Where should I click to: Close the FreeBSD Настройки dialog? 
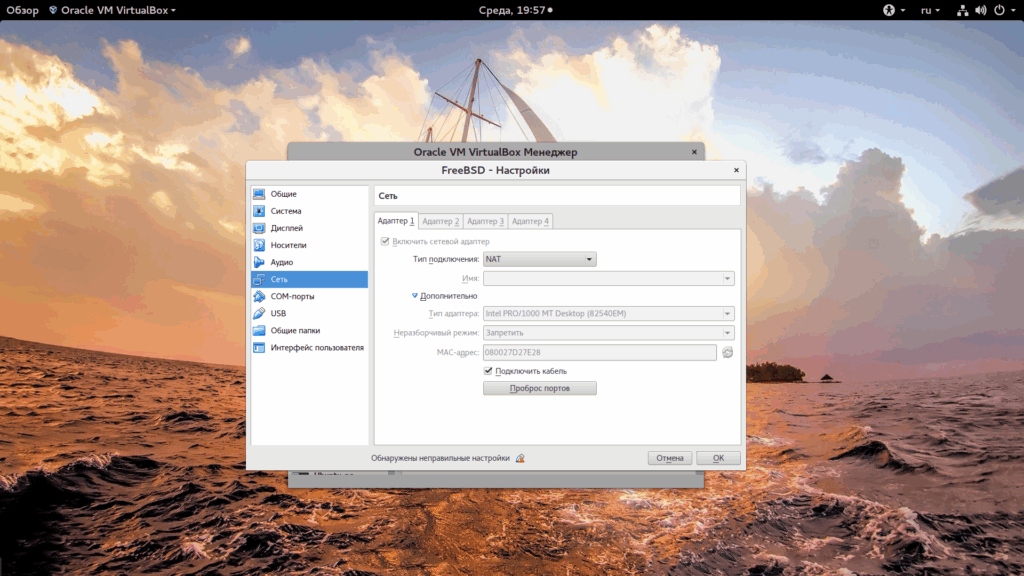coord(736,170)
